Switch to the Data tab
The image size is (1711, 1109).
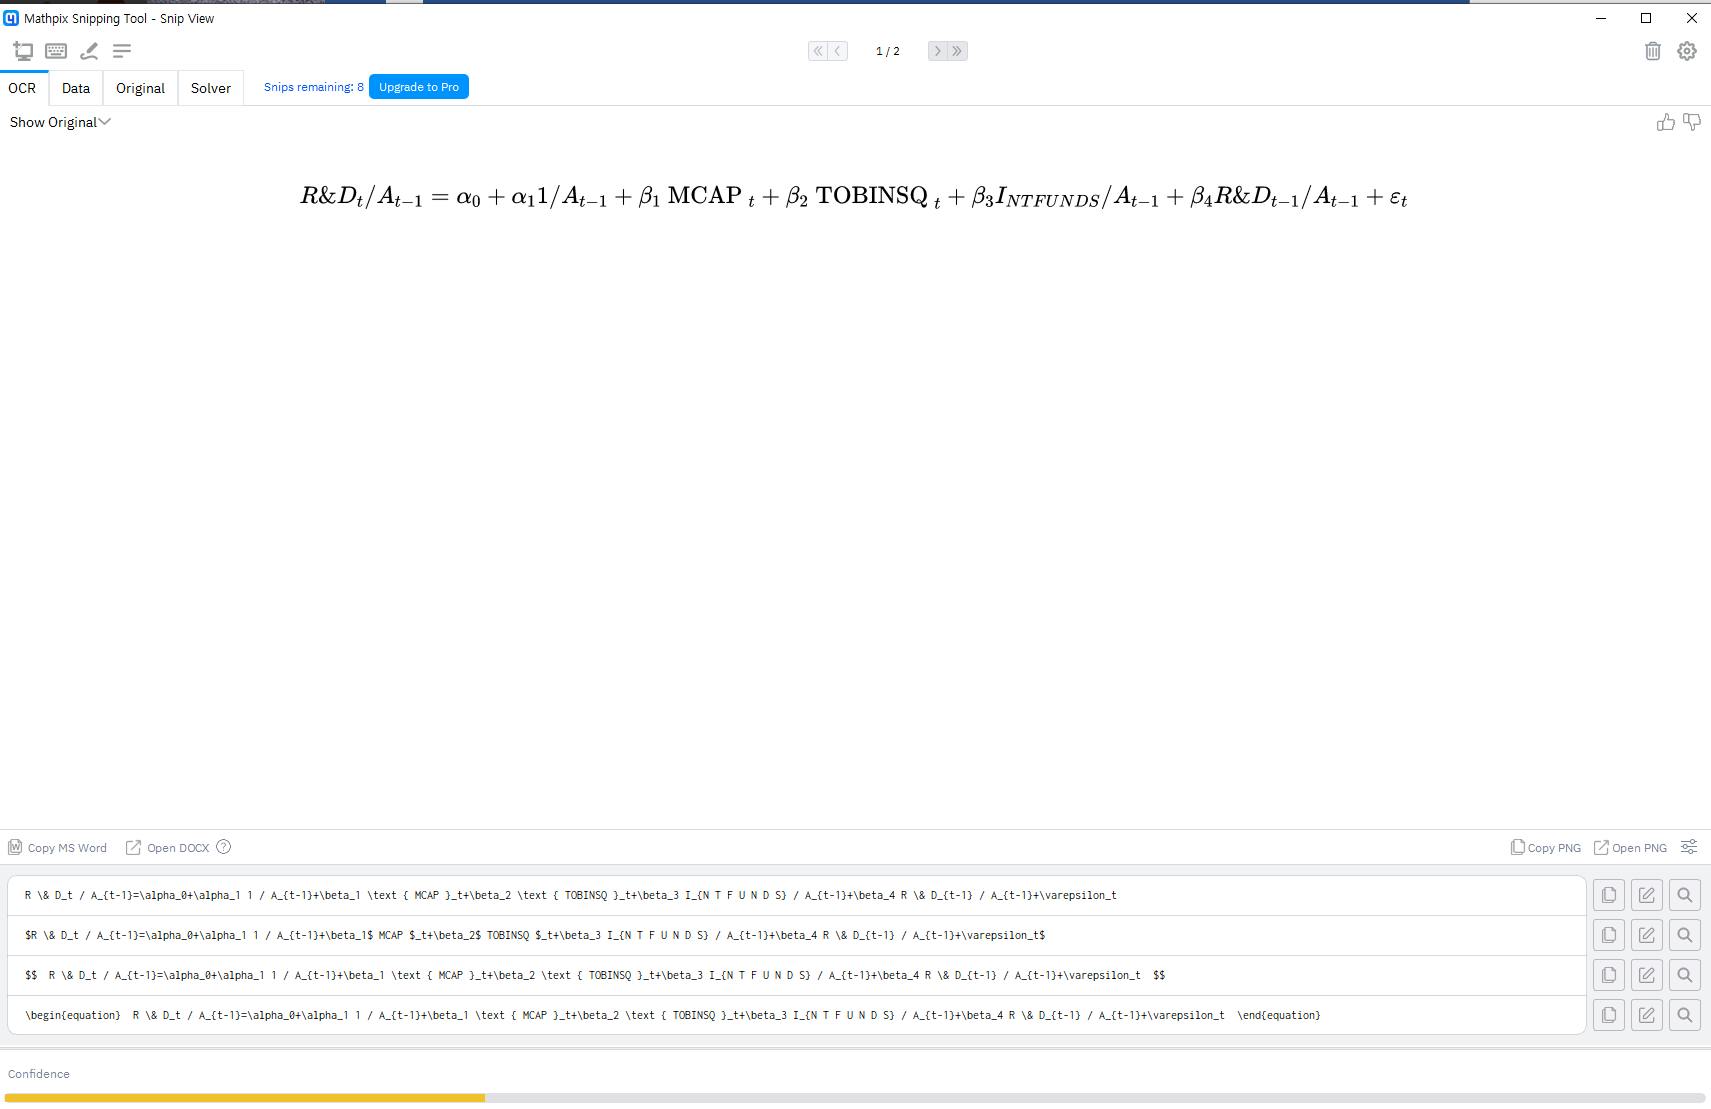[76, 88]
